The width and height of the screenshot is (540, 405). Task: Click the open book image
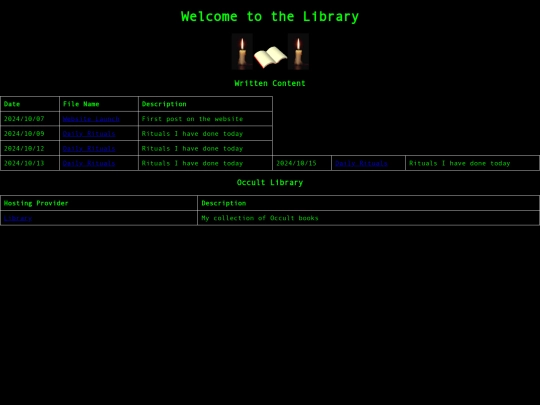pos(270,57)
